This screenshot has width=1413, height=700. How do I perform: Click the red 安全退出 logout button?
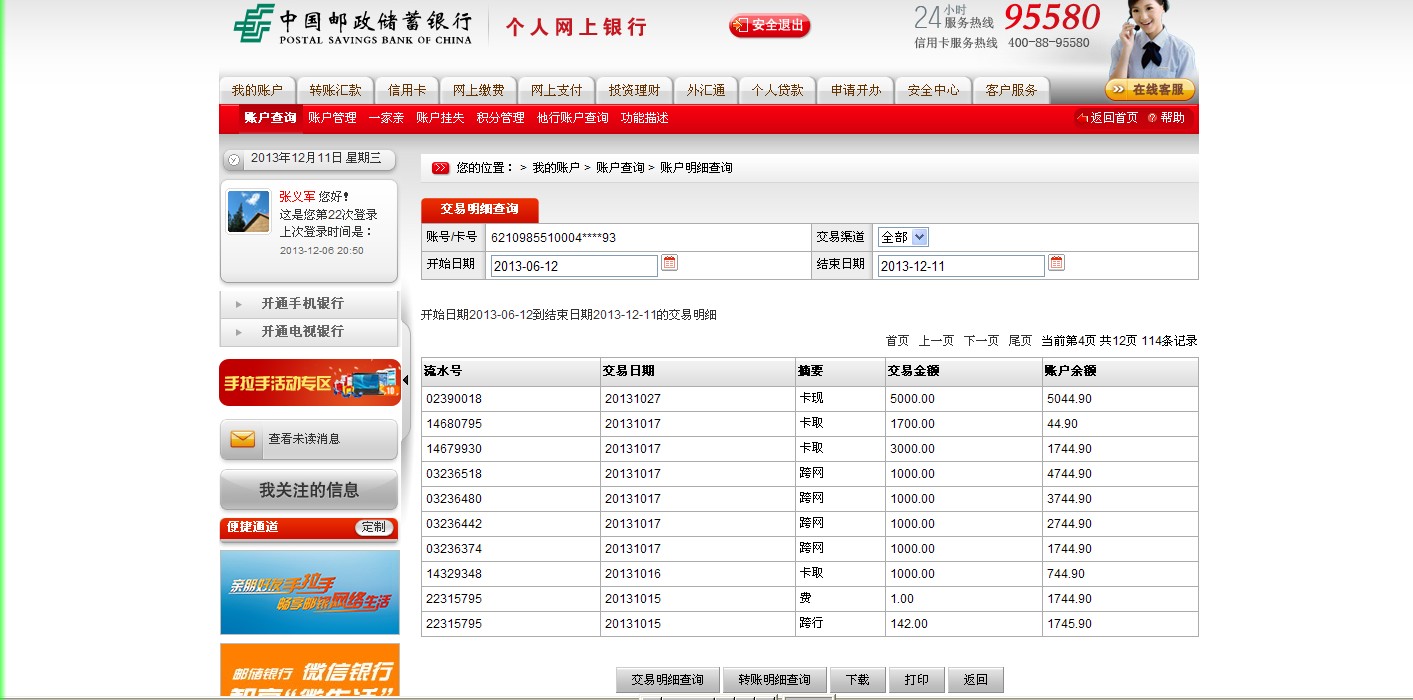tap(769, 26)
